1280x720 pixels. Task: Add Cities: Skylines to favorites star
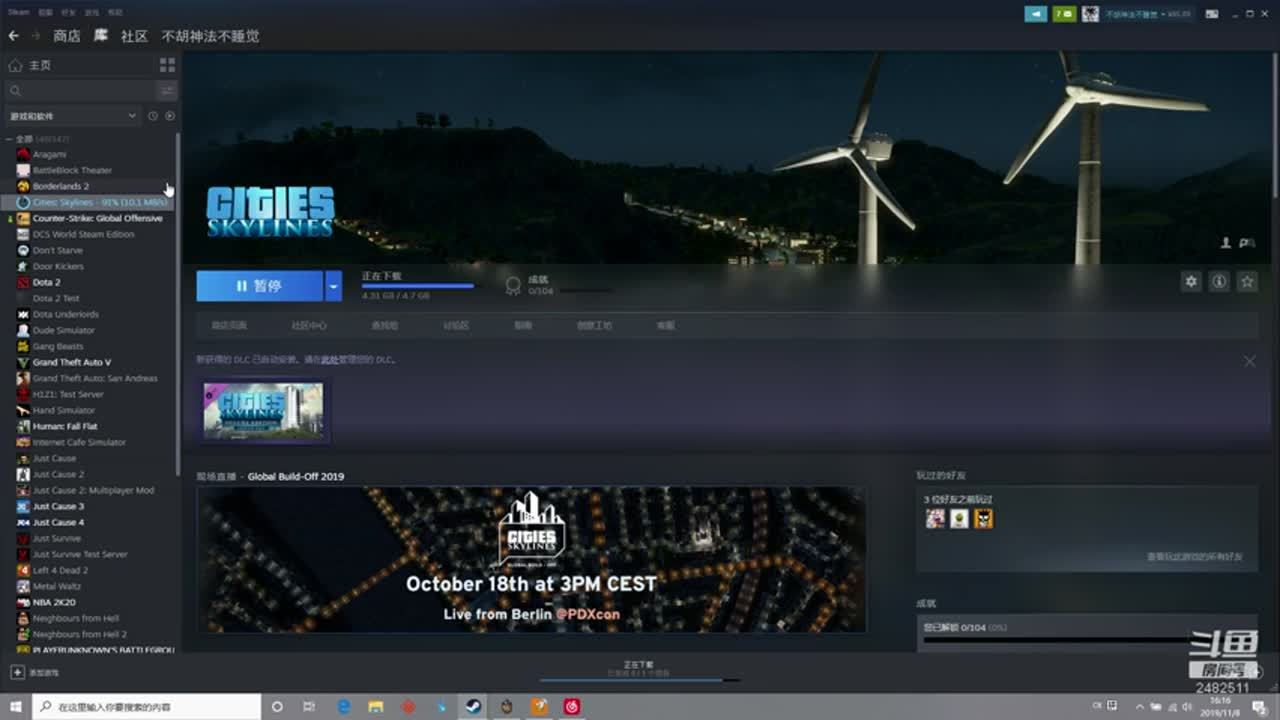(1247, 282)
